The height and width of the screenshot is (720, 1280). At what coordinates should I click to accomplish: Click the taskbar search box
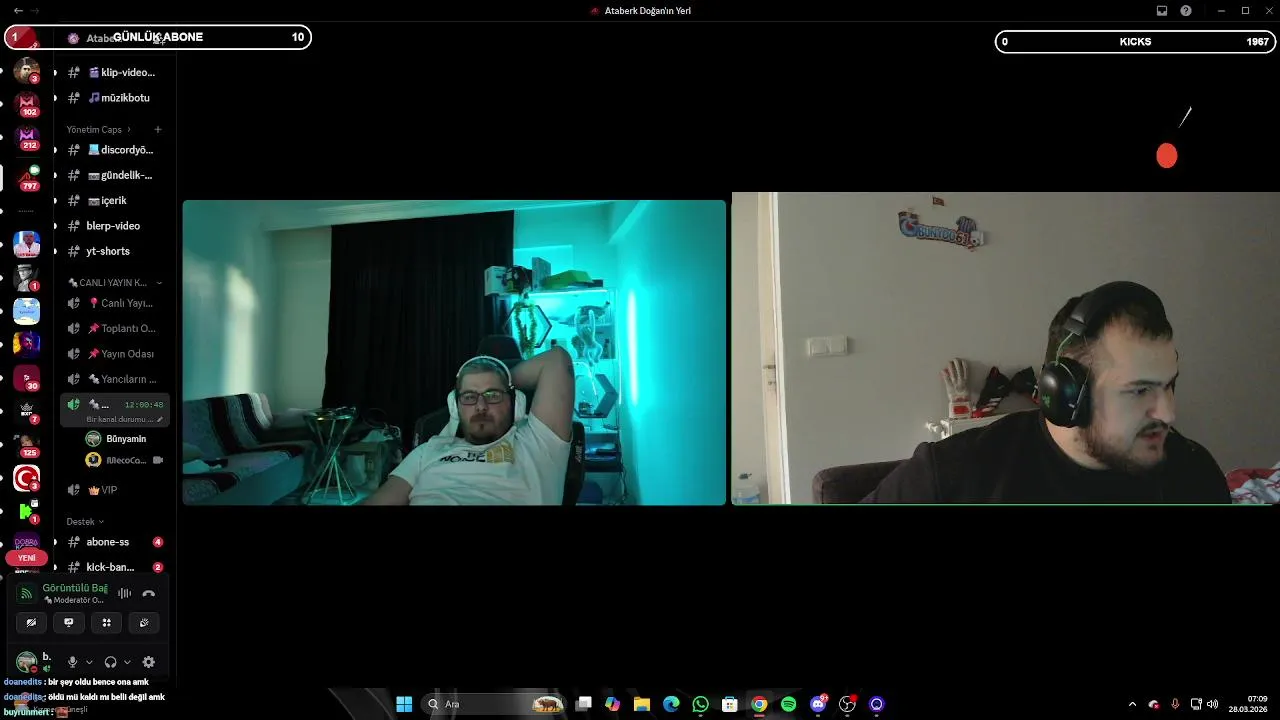coord(494,704)
